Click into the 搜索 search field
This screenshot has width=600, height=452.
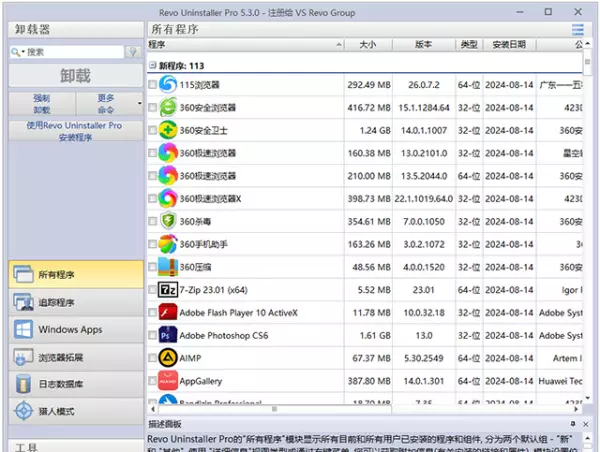click(75, 52)
